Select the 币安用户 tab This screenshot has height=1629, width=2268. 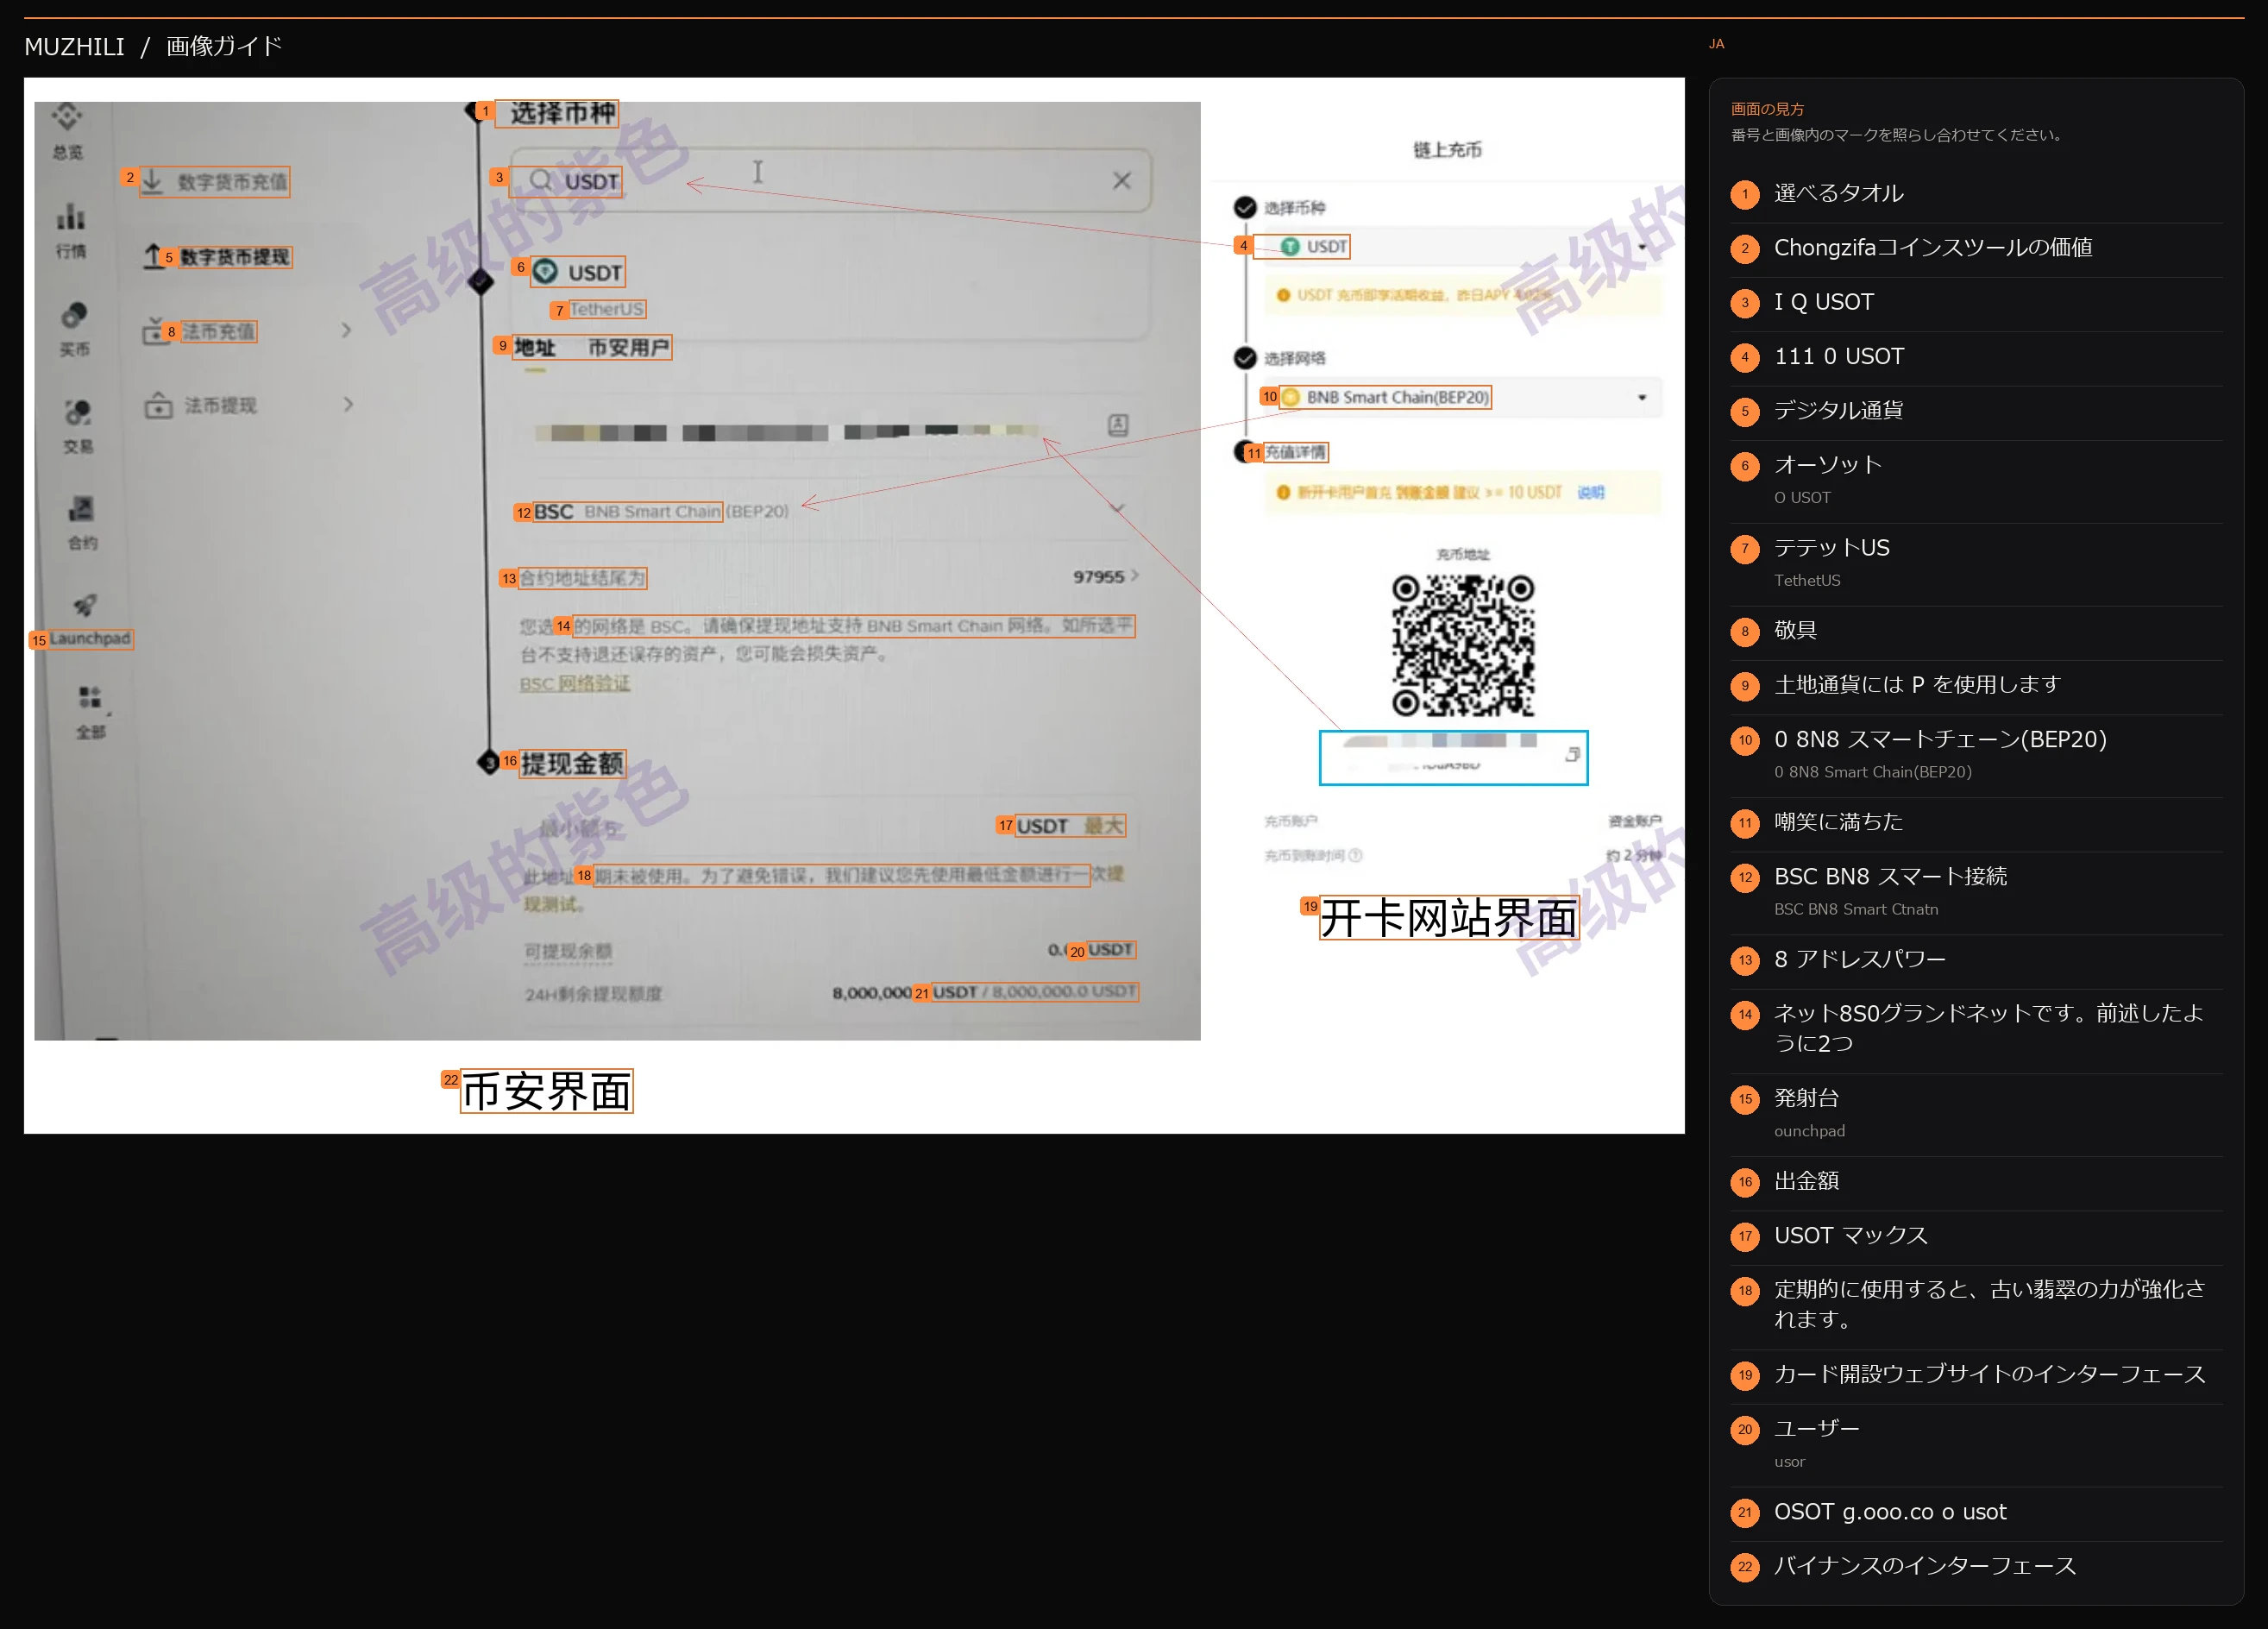tap(628, 348)
